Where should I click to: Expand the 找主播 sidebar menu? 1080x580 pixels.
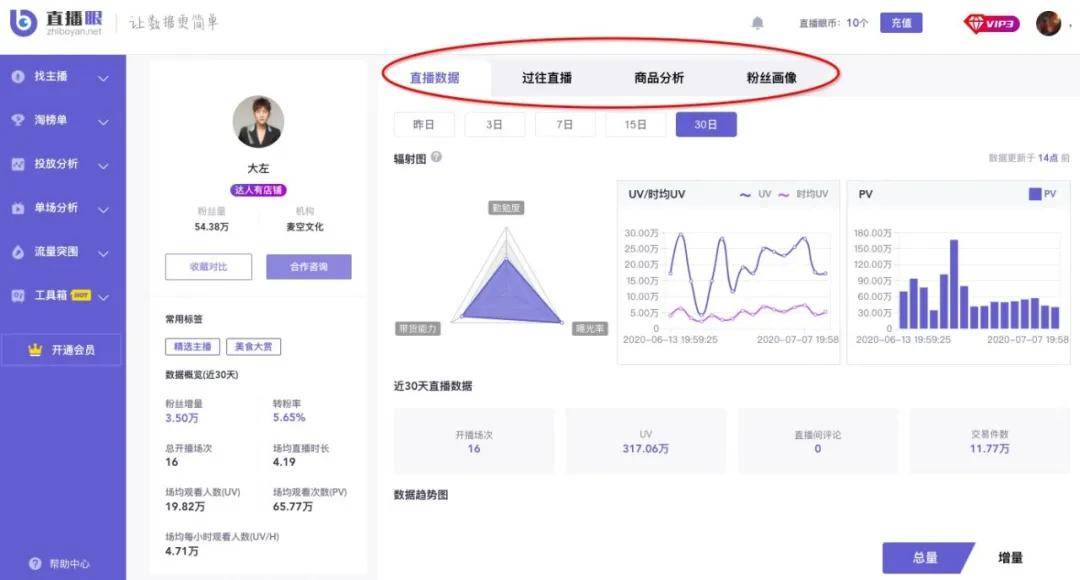[x=103, y=77]
